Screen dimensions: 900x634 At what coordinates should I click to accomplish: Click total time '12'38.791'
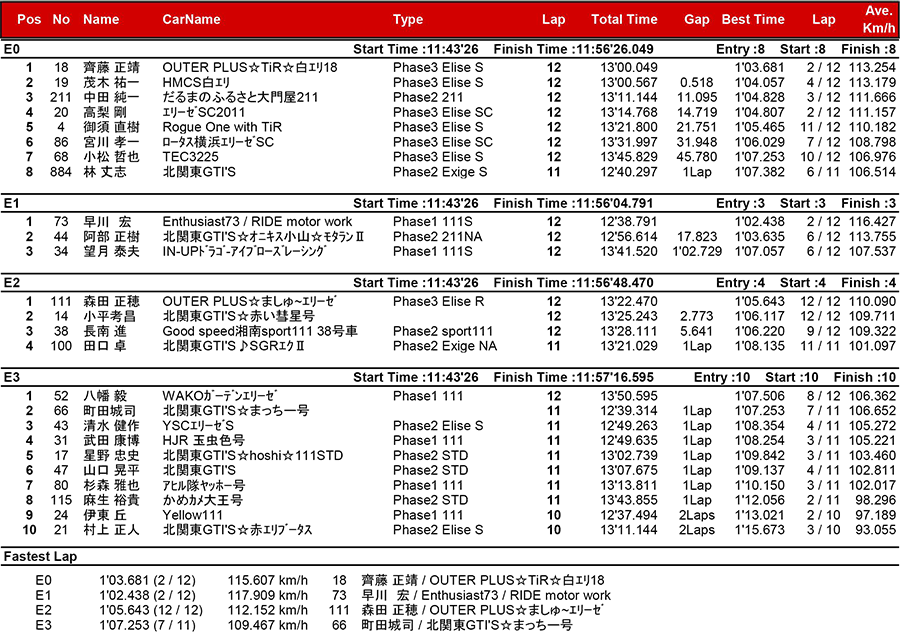point(629,222)
